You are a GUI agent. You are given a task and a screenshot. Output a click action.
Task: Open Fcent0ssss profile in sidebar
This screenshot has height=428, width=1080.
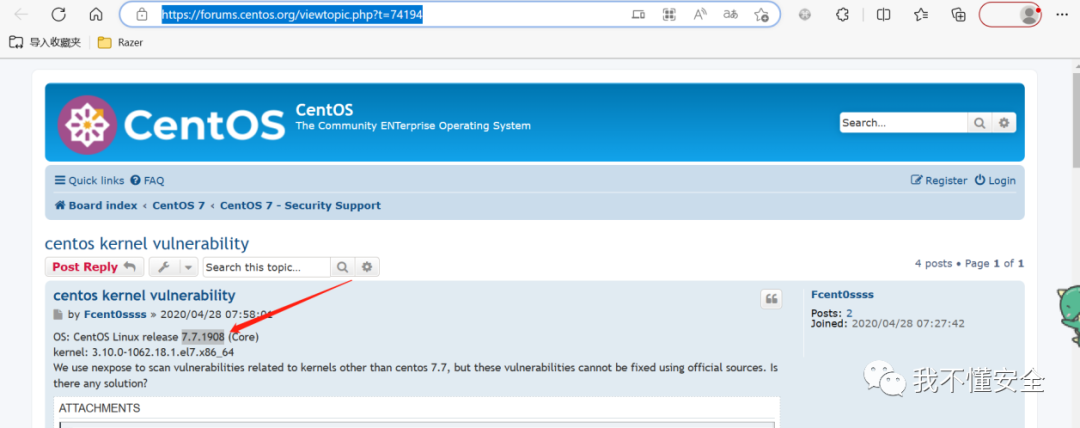[842, 295]
